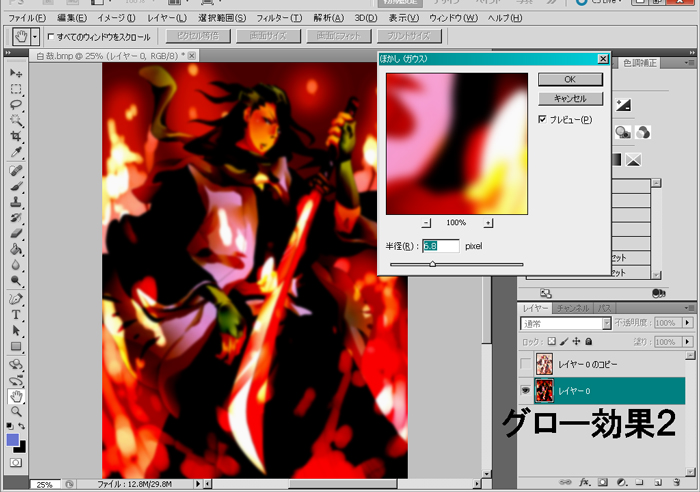The width and height of the screenshot is (700, 492).
Task: Switch to the チャンネル tab
Action: pyautogui.click(x=574, y=308)
